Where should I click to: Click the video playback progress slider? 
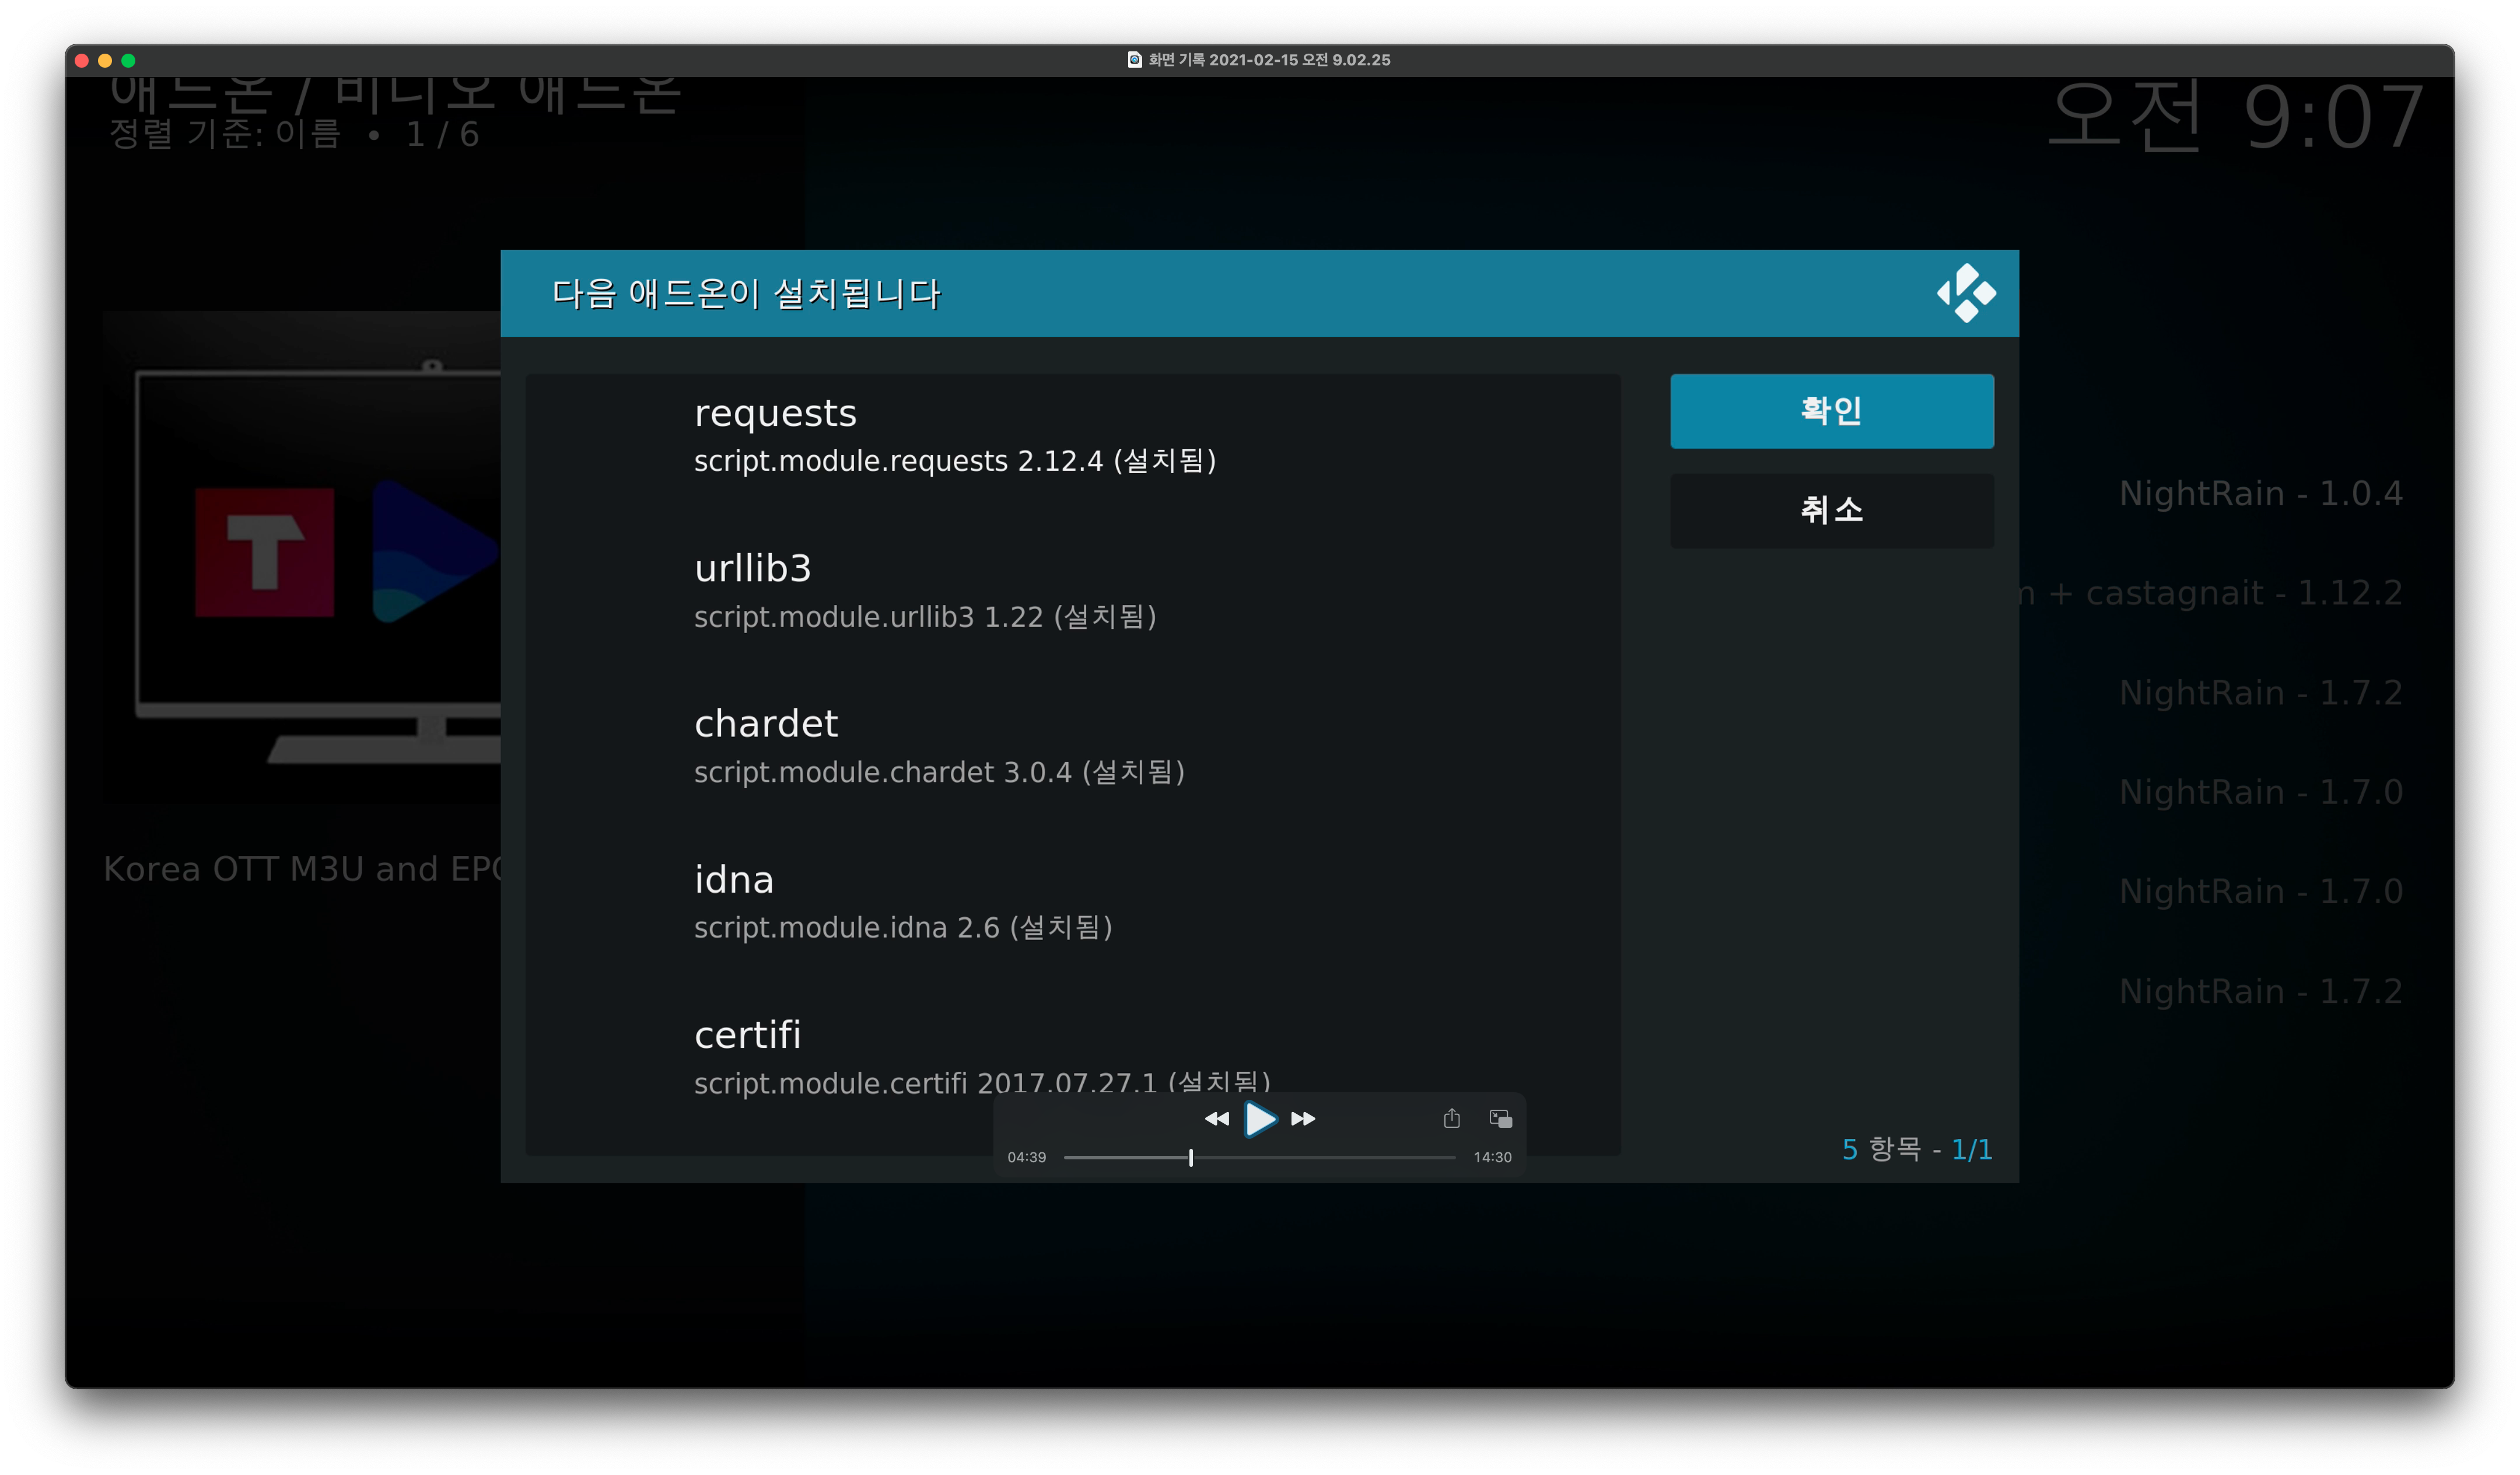1258,1157
